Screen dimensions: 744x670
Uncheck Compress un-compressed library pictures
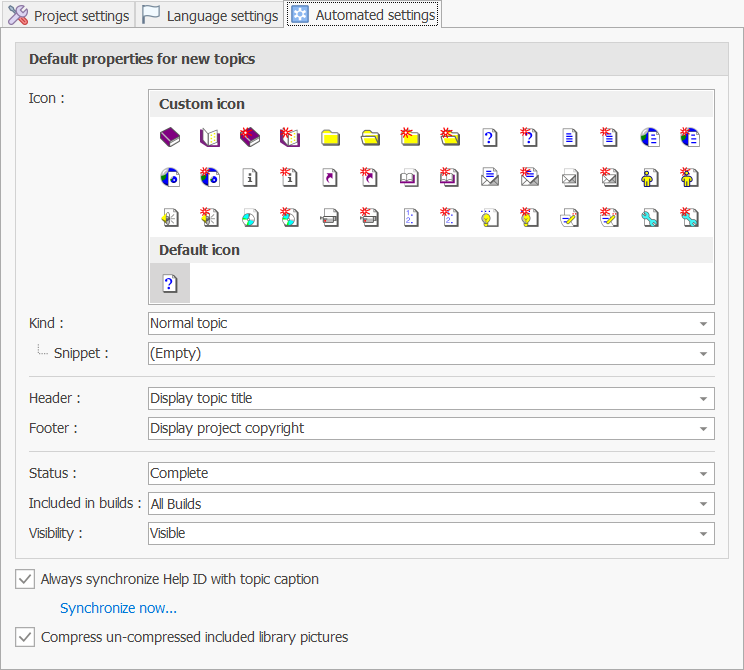click(25, 637)
